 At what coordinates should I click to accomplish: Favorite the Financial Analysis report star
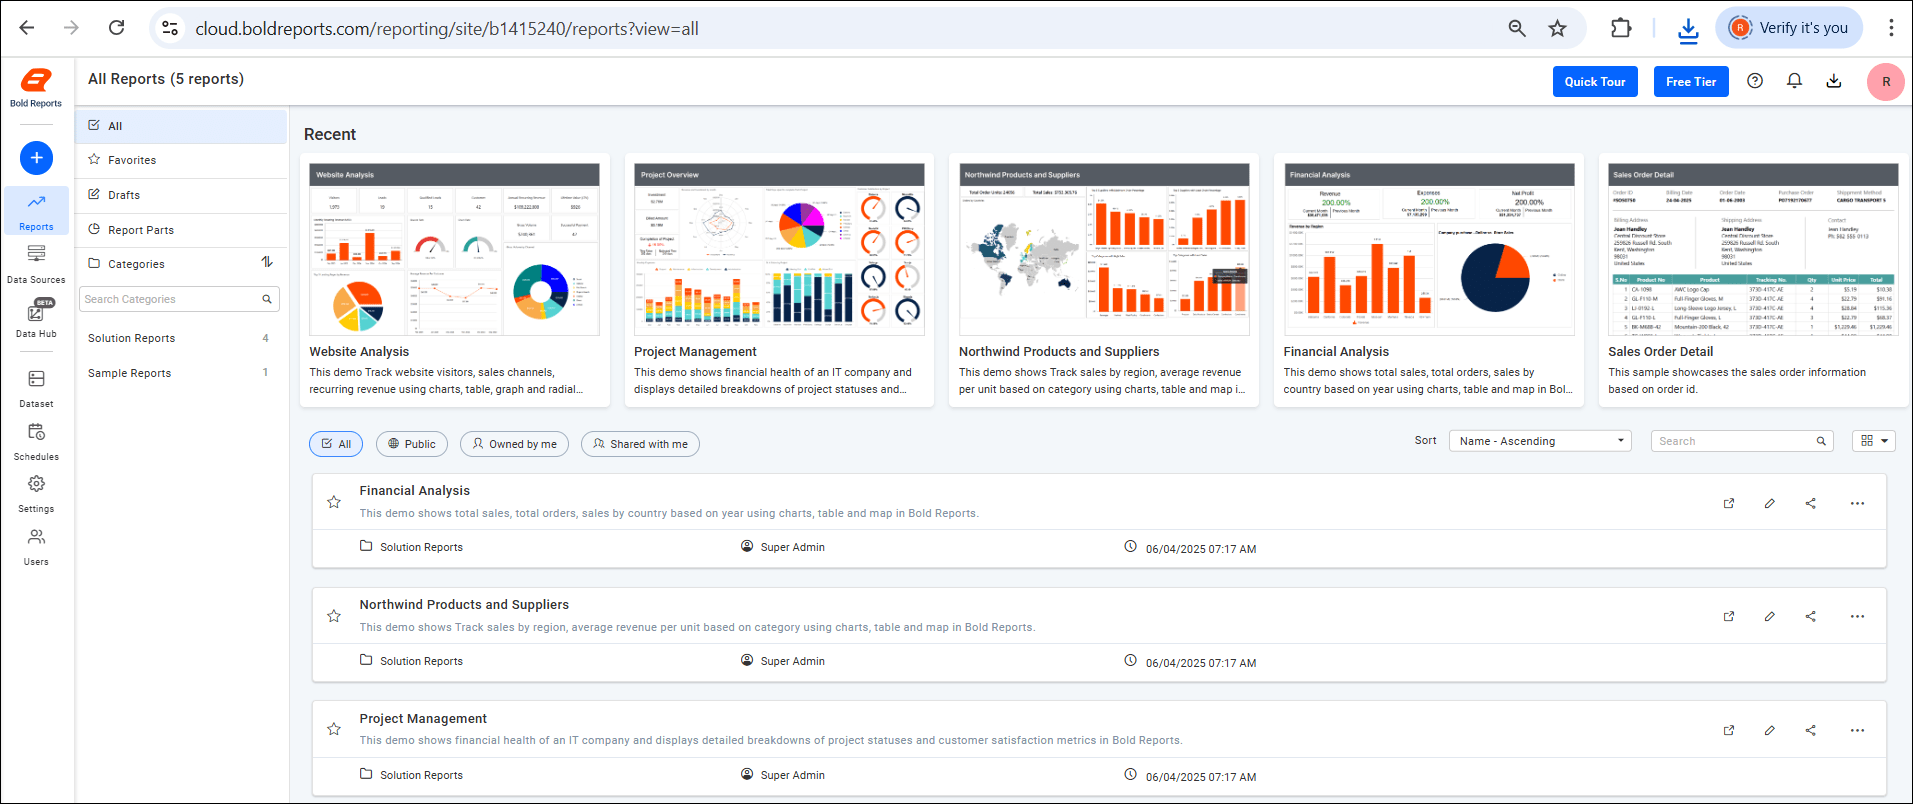point(334,502)
